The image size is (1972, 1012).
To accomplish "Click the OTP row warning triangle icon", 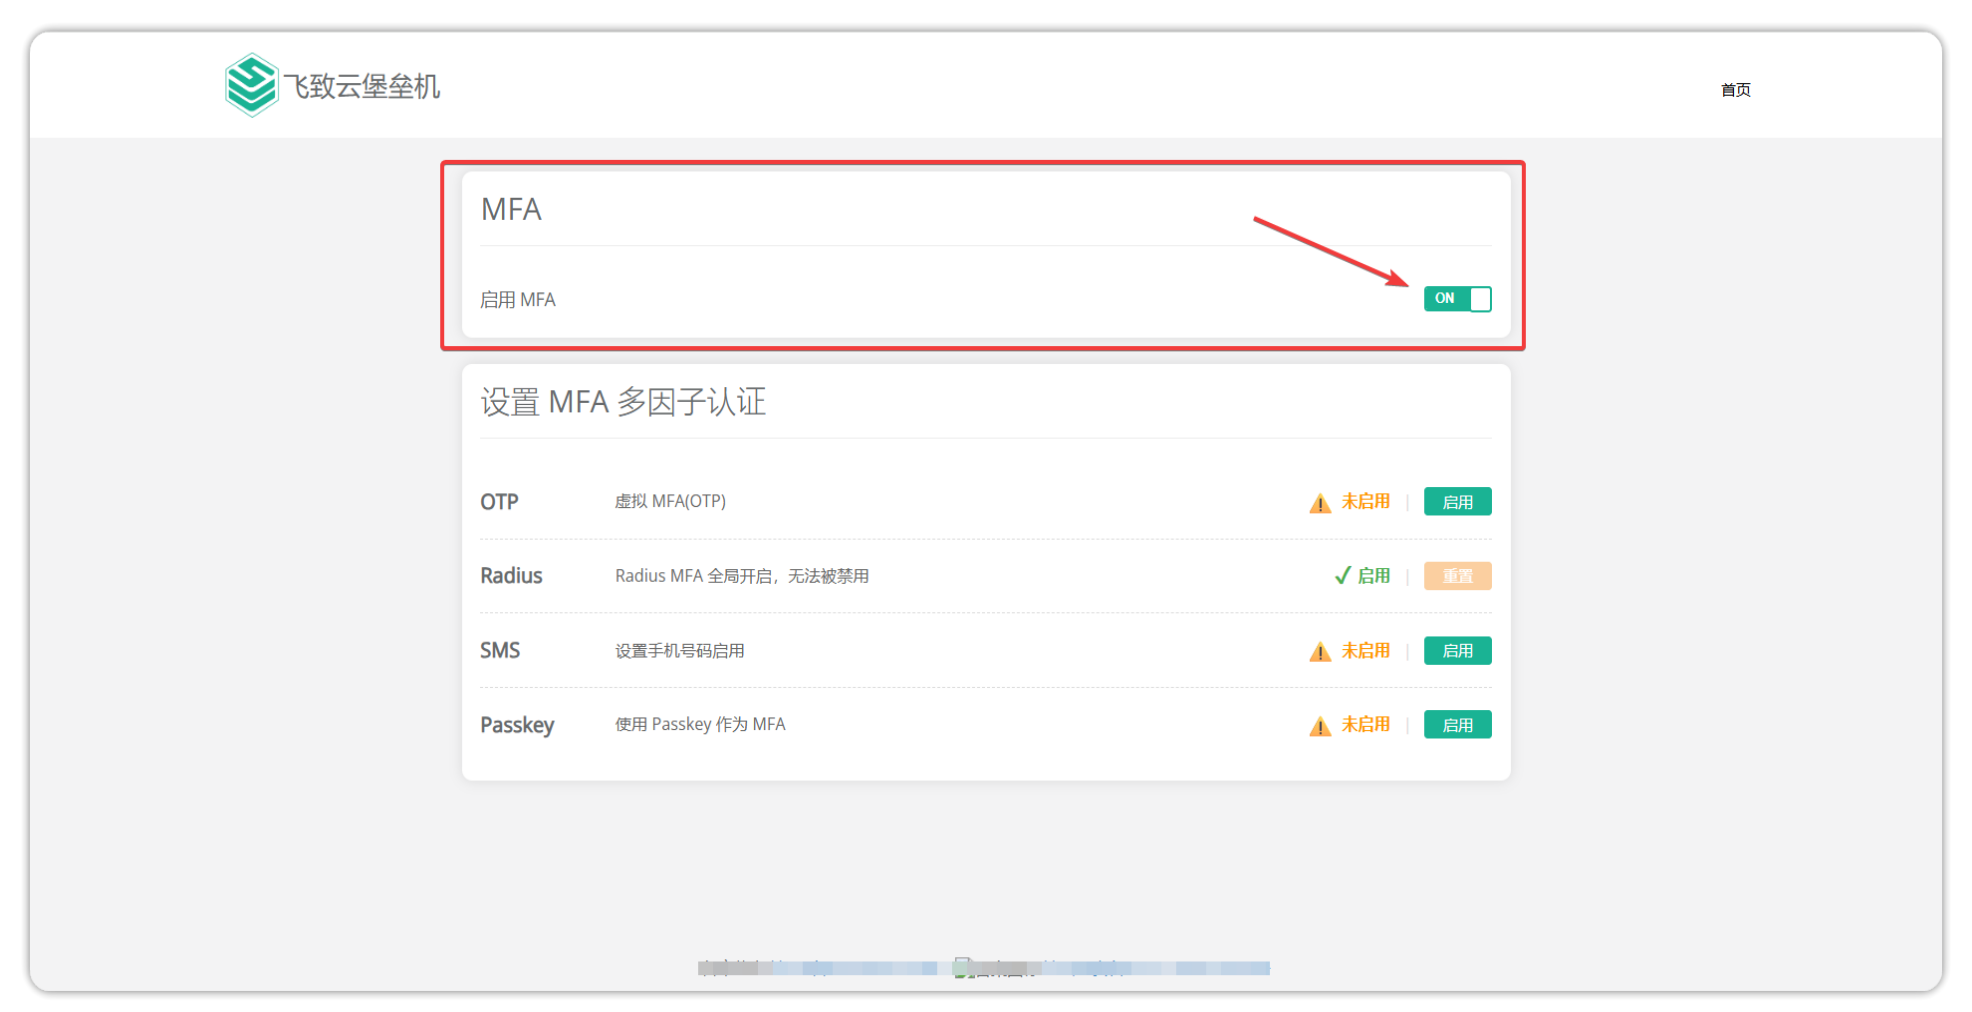I will (x=1320, y=503).
